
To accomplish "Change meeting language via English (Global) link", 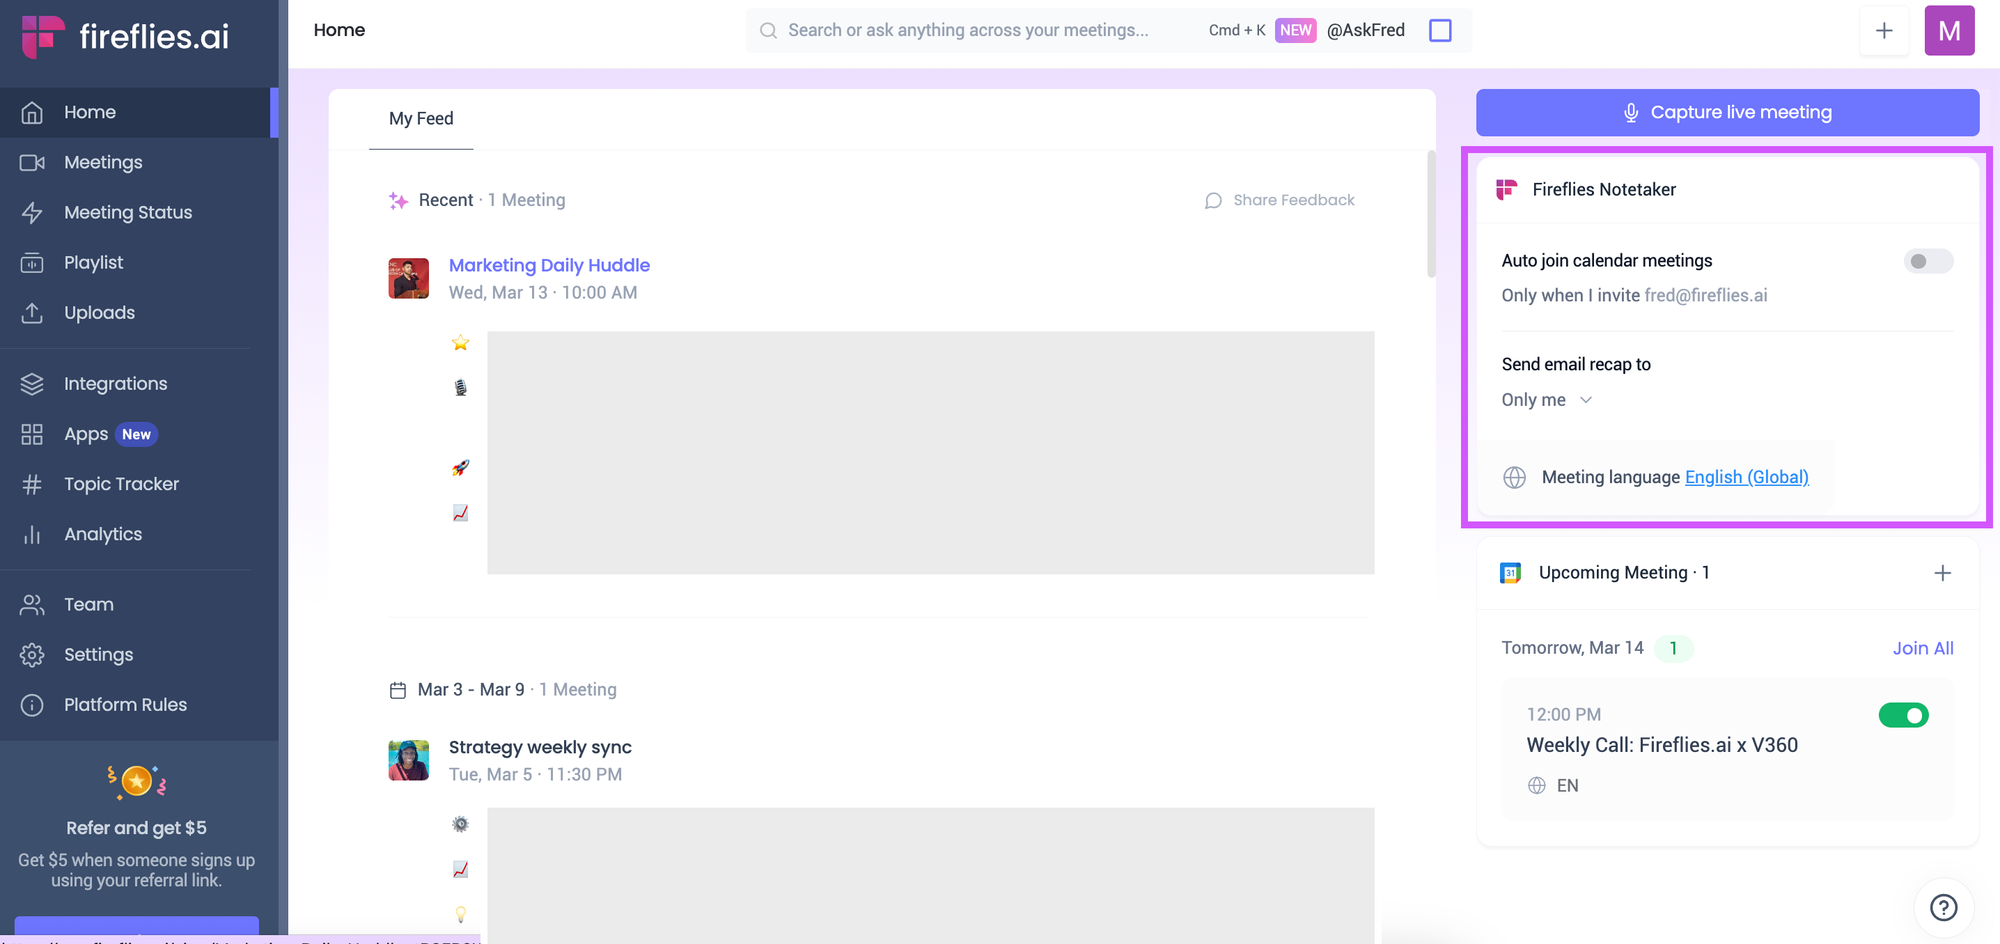I will pyautogui.click(x=1746, y=477).
